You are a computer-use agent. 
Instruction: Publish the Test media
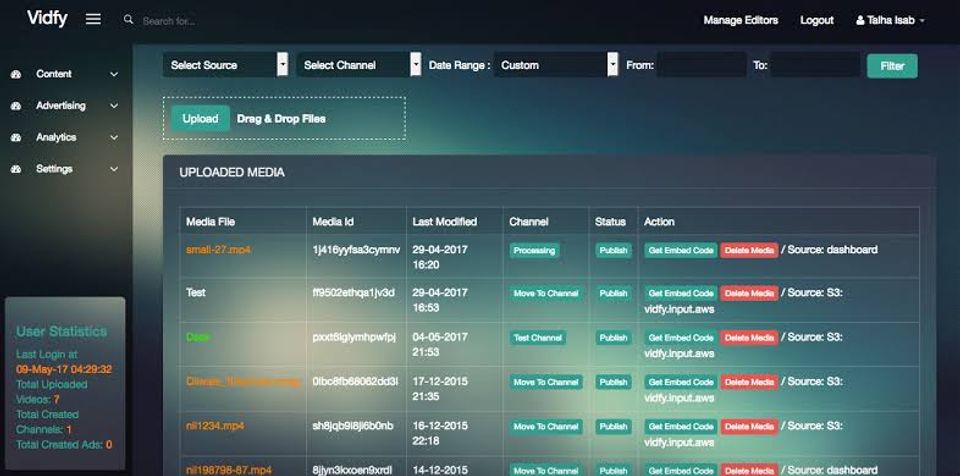click(613, 293)
